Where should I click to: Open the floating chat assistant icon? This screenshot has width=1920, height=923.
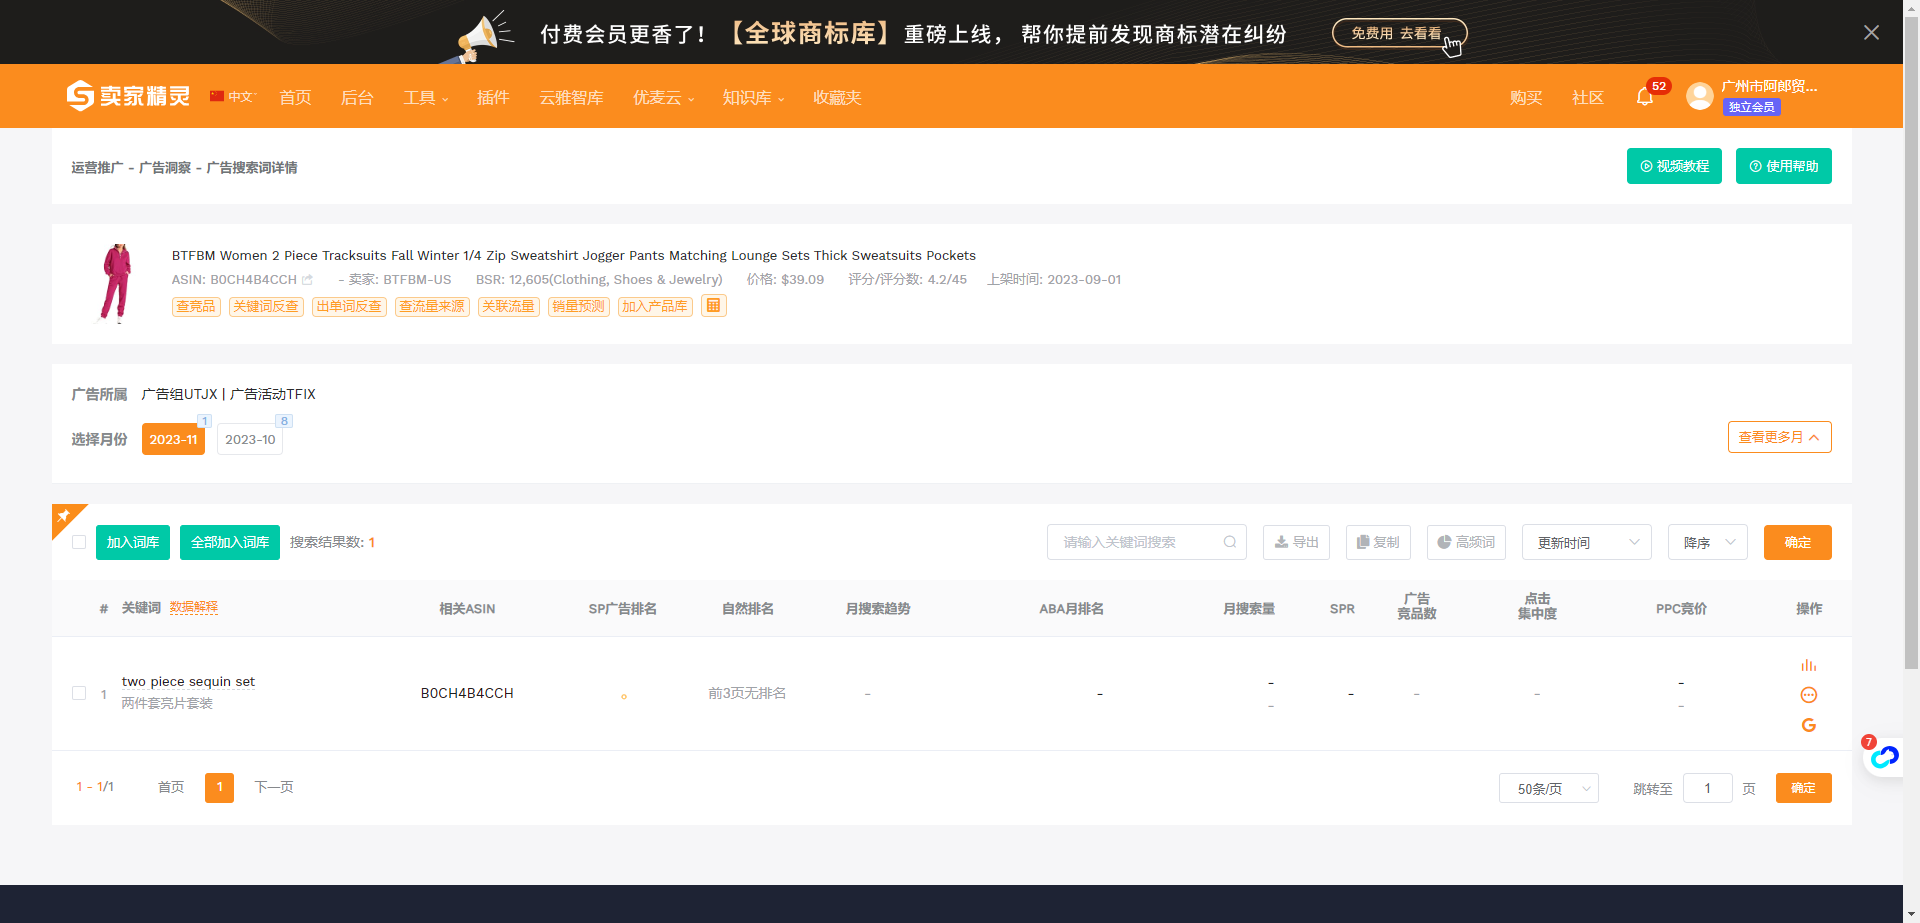click(x=1884, y=757)
